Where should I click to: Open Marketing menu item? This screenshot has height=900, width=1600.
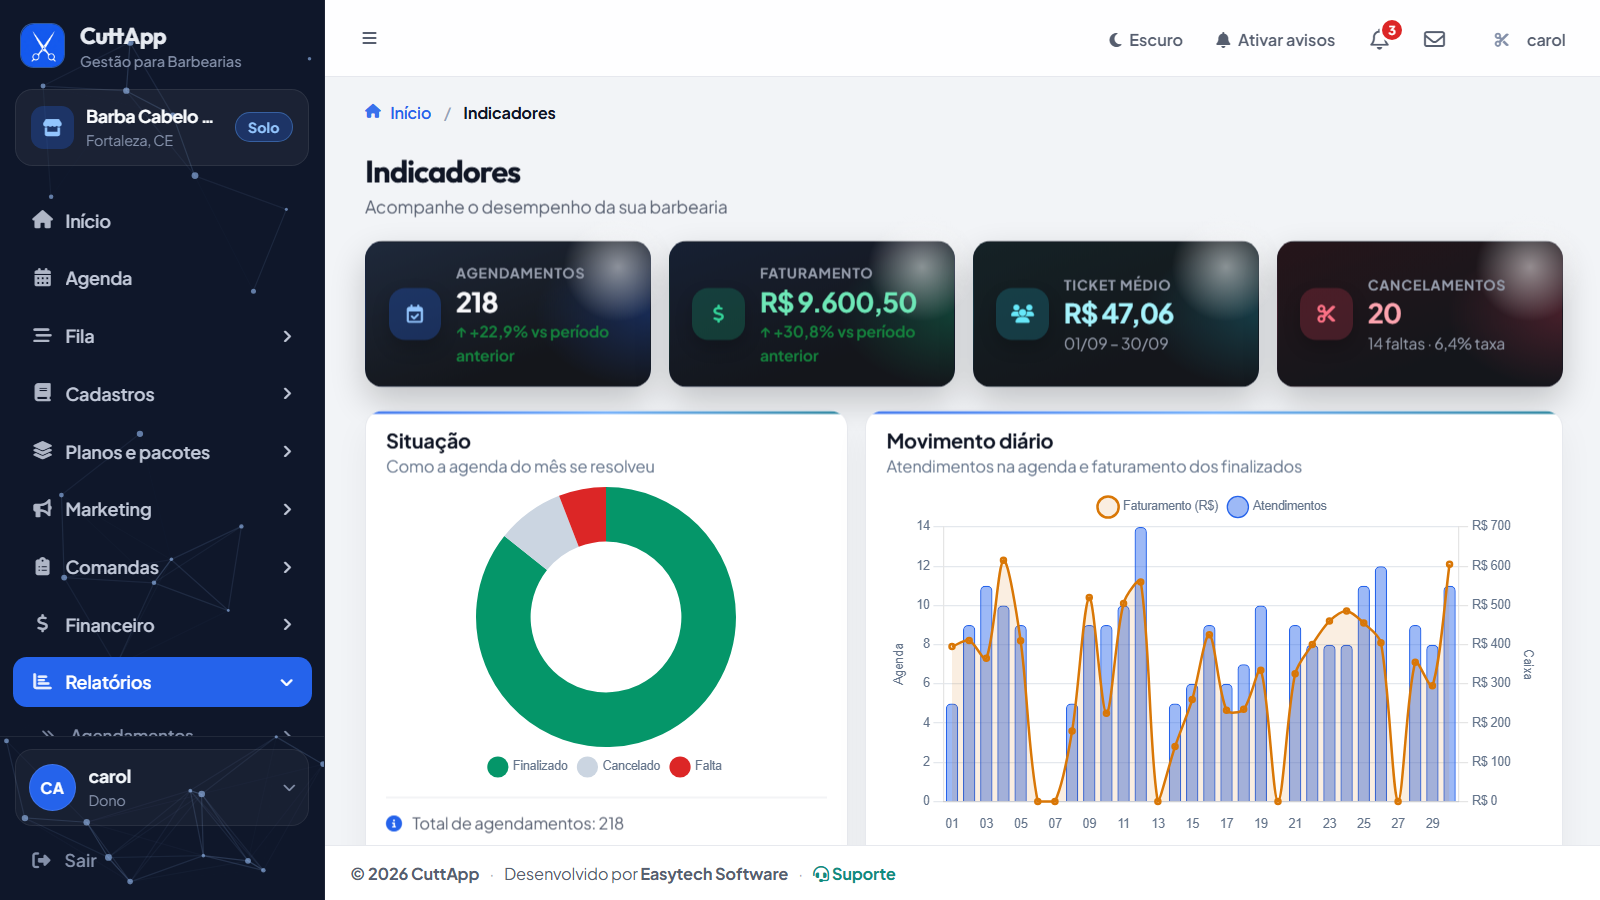162,509
